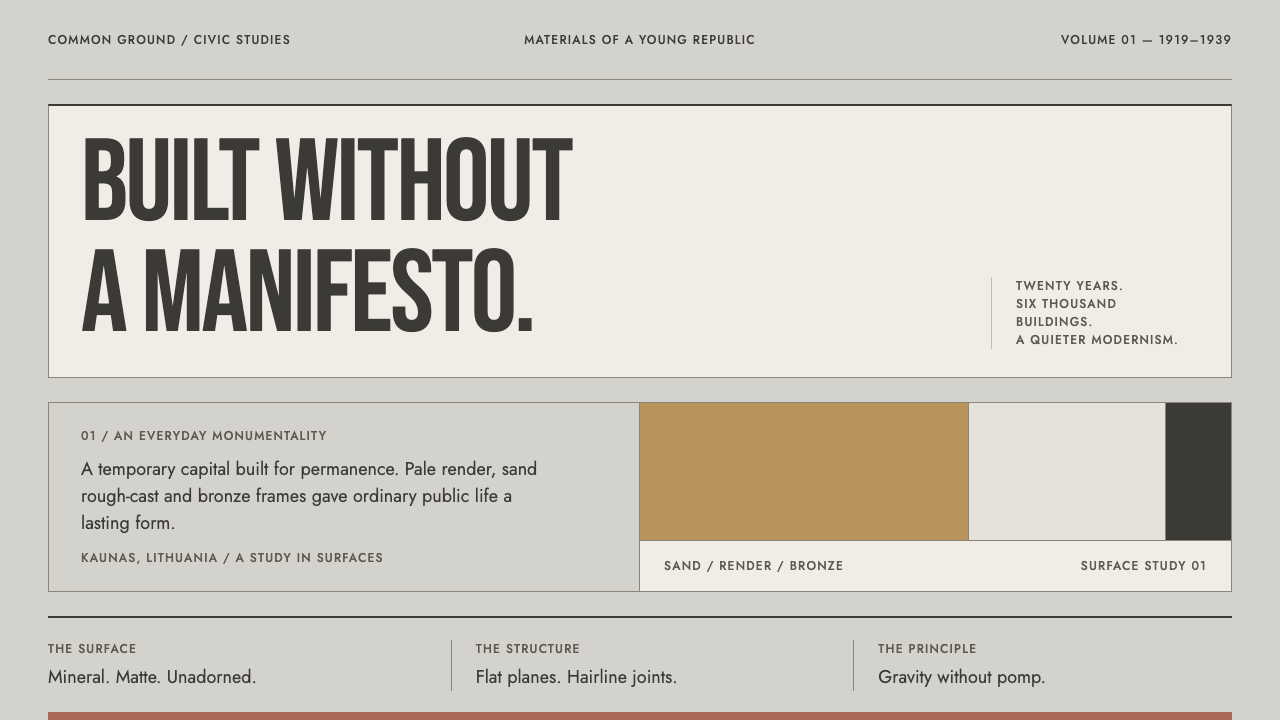Click 'Materials of a Young Republic' title
This screenshot has height=720, width=1280.
click(640, 40)
